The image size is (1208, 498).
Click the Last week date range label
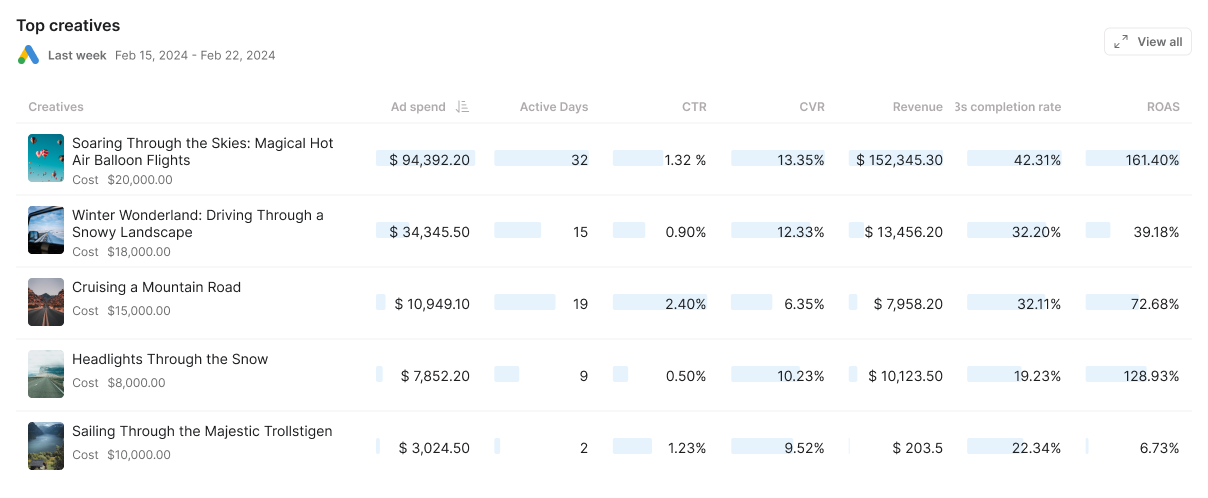coord(77,55)
